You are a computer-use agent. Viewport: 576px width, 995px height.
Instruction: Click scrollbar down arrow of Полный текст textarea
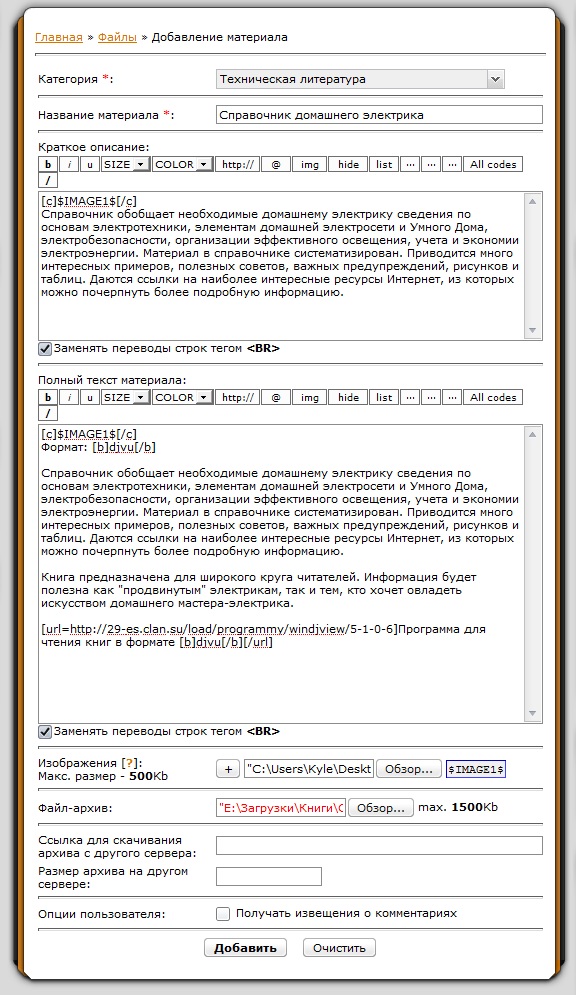(x=532, y=713)
